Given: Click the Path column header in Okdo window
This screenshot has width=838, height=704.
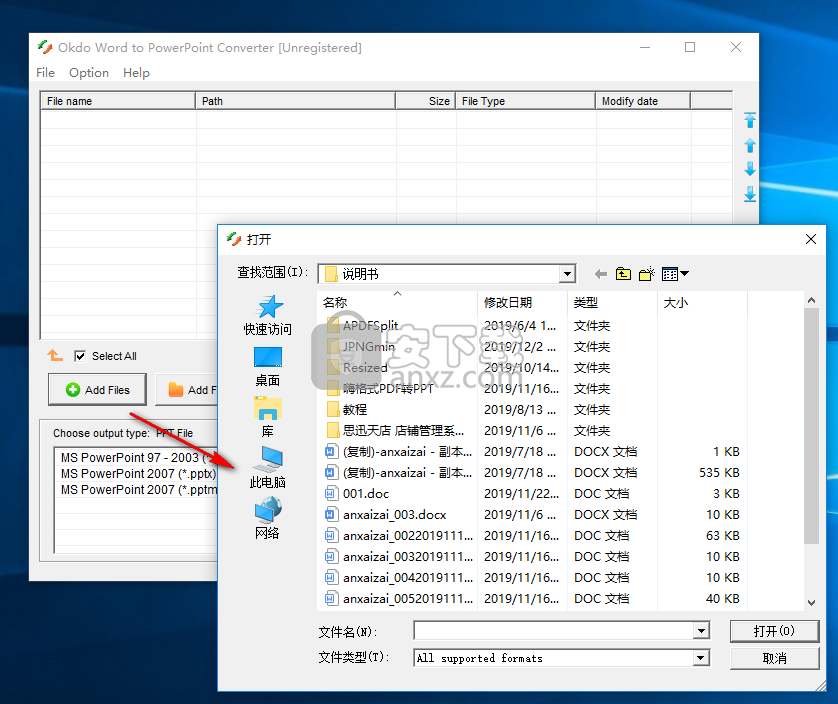Looking at the screenshot, I should tap(296, 101).
